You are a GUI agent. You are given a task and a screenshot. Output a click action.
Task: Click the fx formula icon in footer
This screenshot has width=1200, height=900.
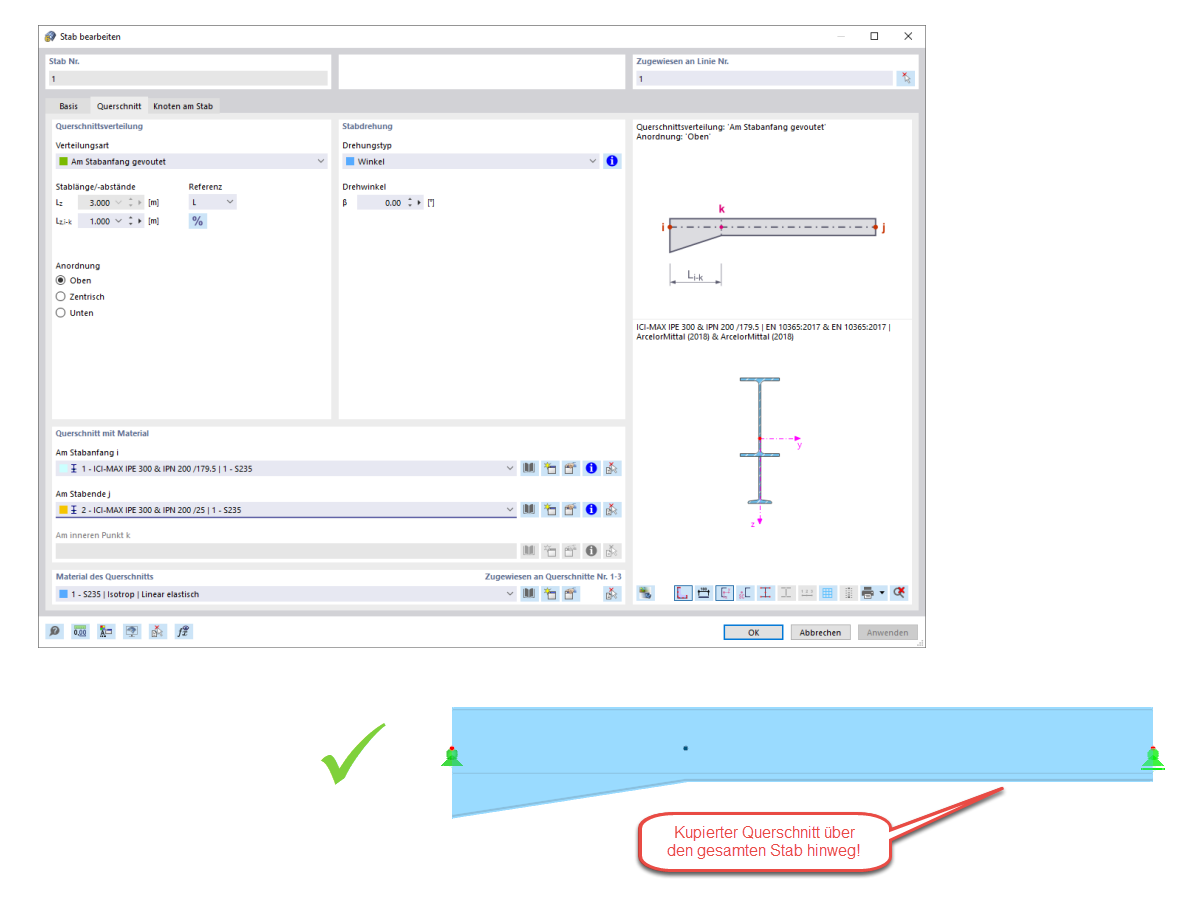pos(183,632)
